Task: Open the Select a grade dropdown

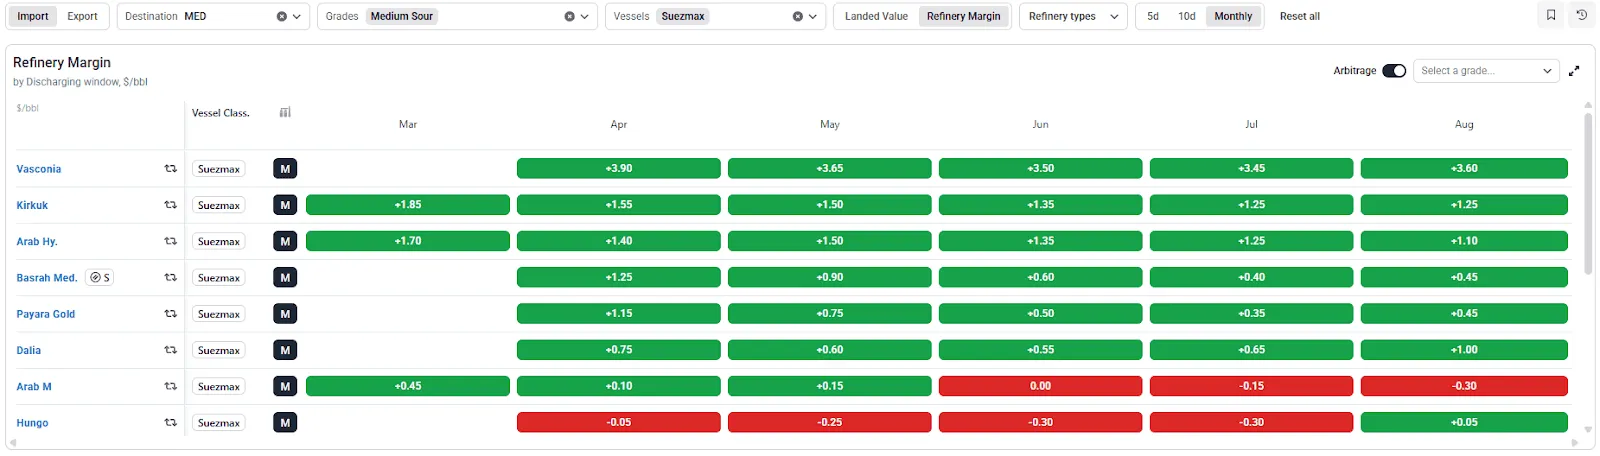Action: [1486, 71]
